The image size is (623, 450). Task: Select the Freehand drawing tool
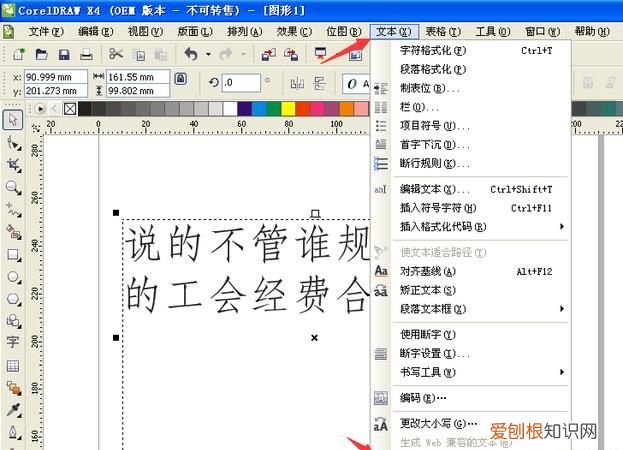[14, 210]
